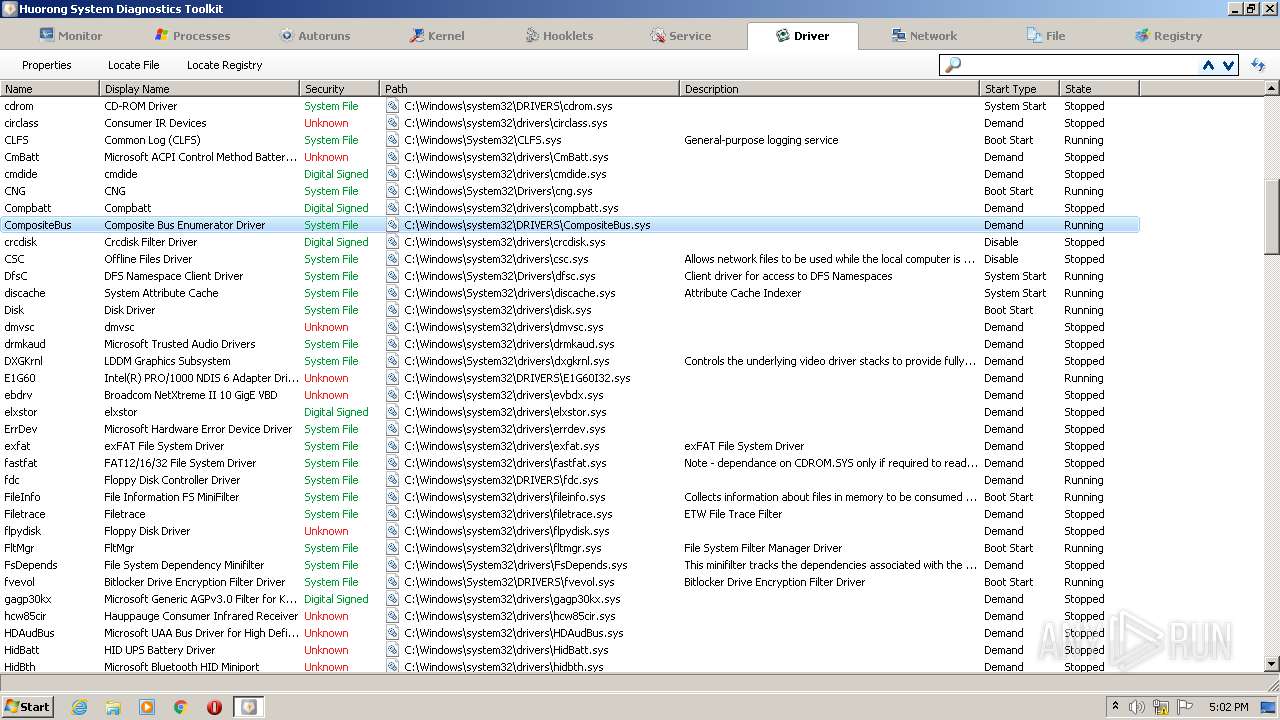The width and height of the screenshot is (1280, 720).
Task: Open the Processes tab
Action: pos(192,35)
